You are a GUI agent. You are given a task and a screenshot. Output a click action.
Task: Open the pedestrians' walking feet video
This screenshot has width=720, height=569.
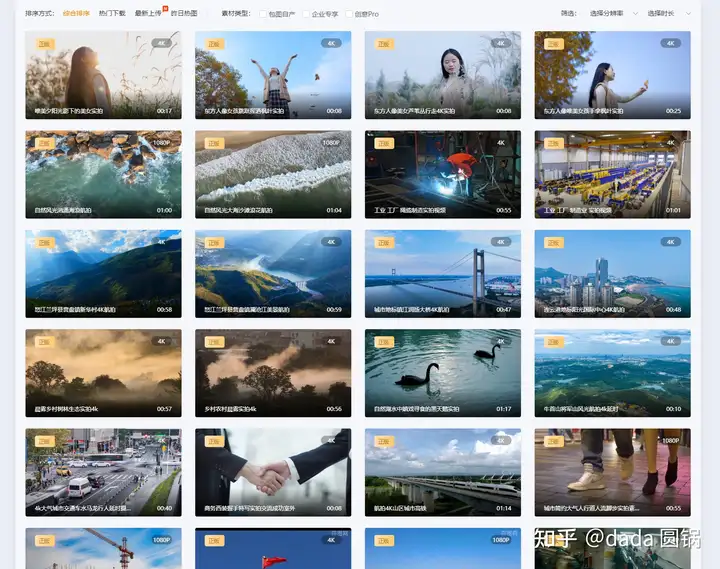(x=613, y=472)
